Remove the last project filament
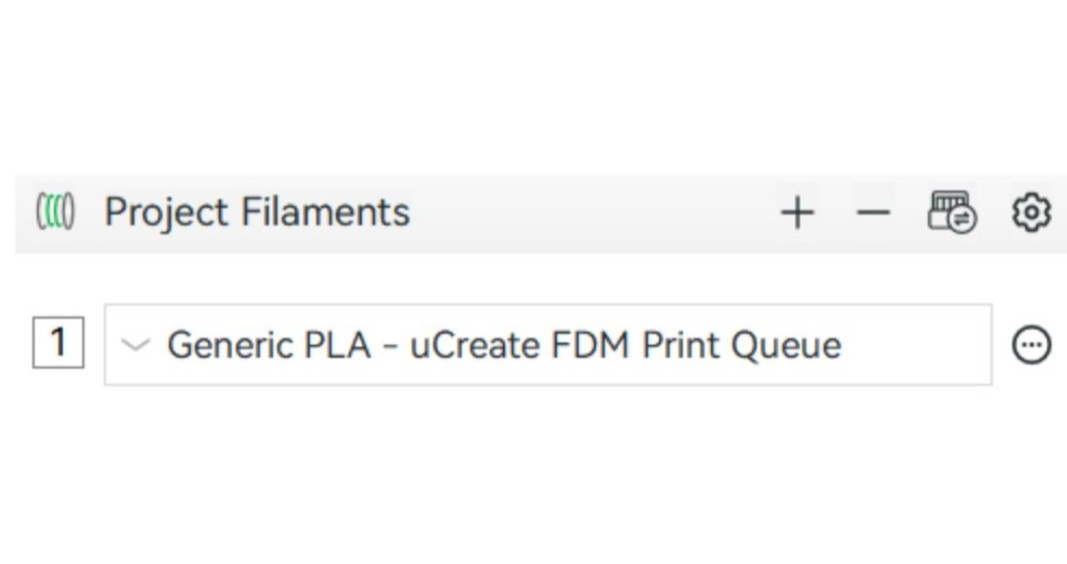 click(x=873, y=213)
